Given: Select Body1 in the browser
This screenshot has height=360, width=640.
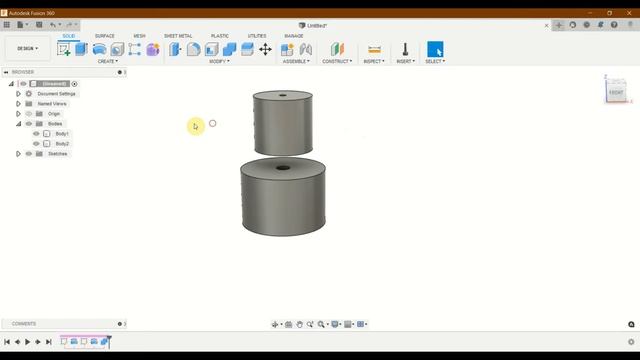Looking at the screenshot, I should pyautogui.click(x=62, y=134).
